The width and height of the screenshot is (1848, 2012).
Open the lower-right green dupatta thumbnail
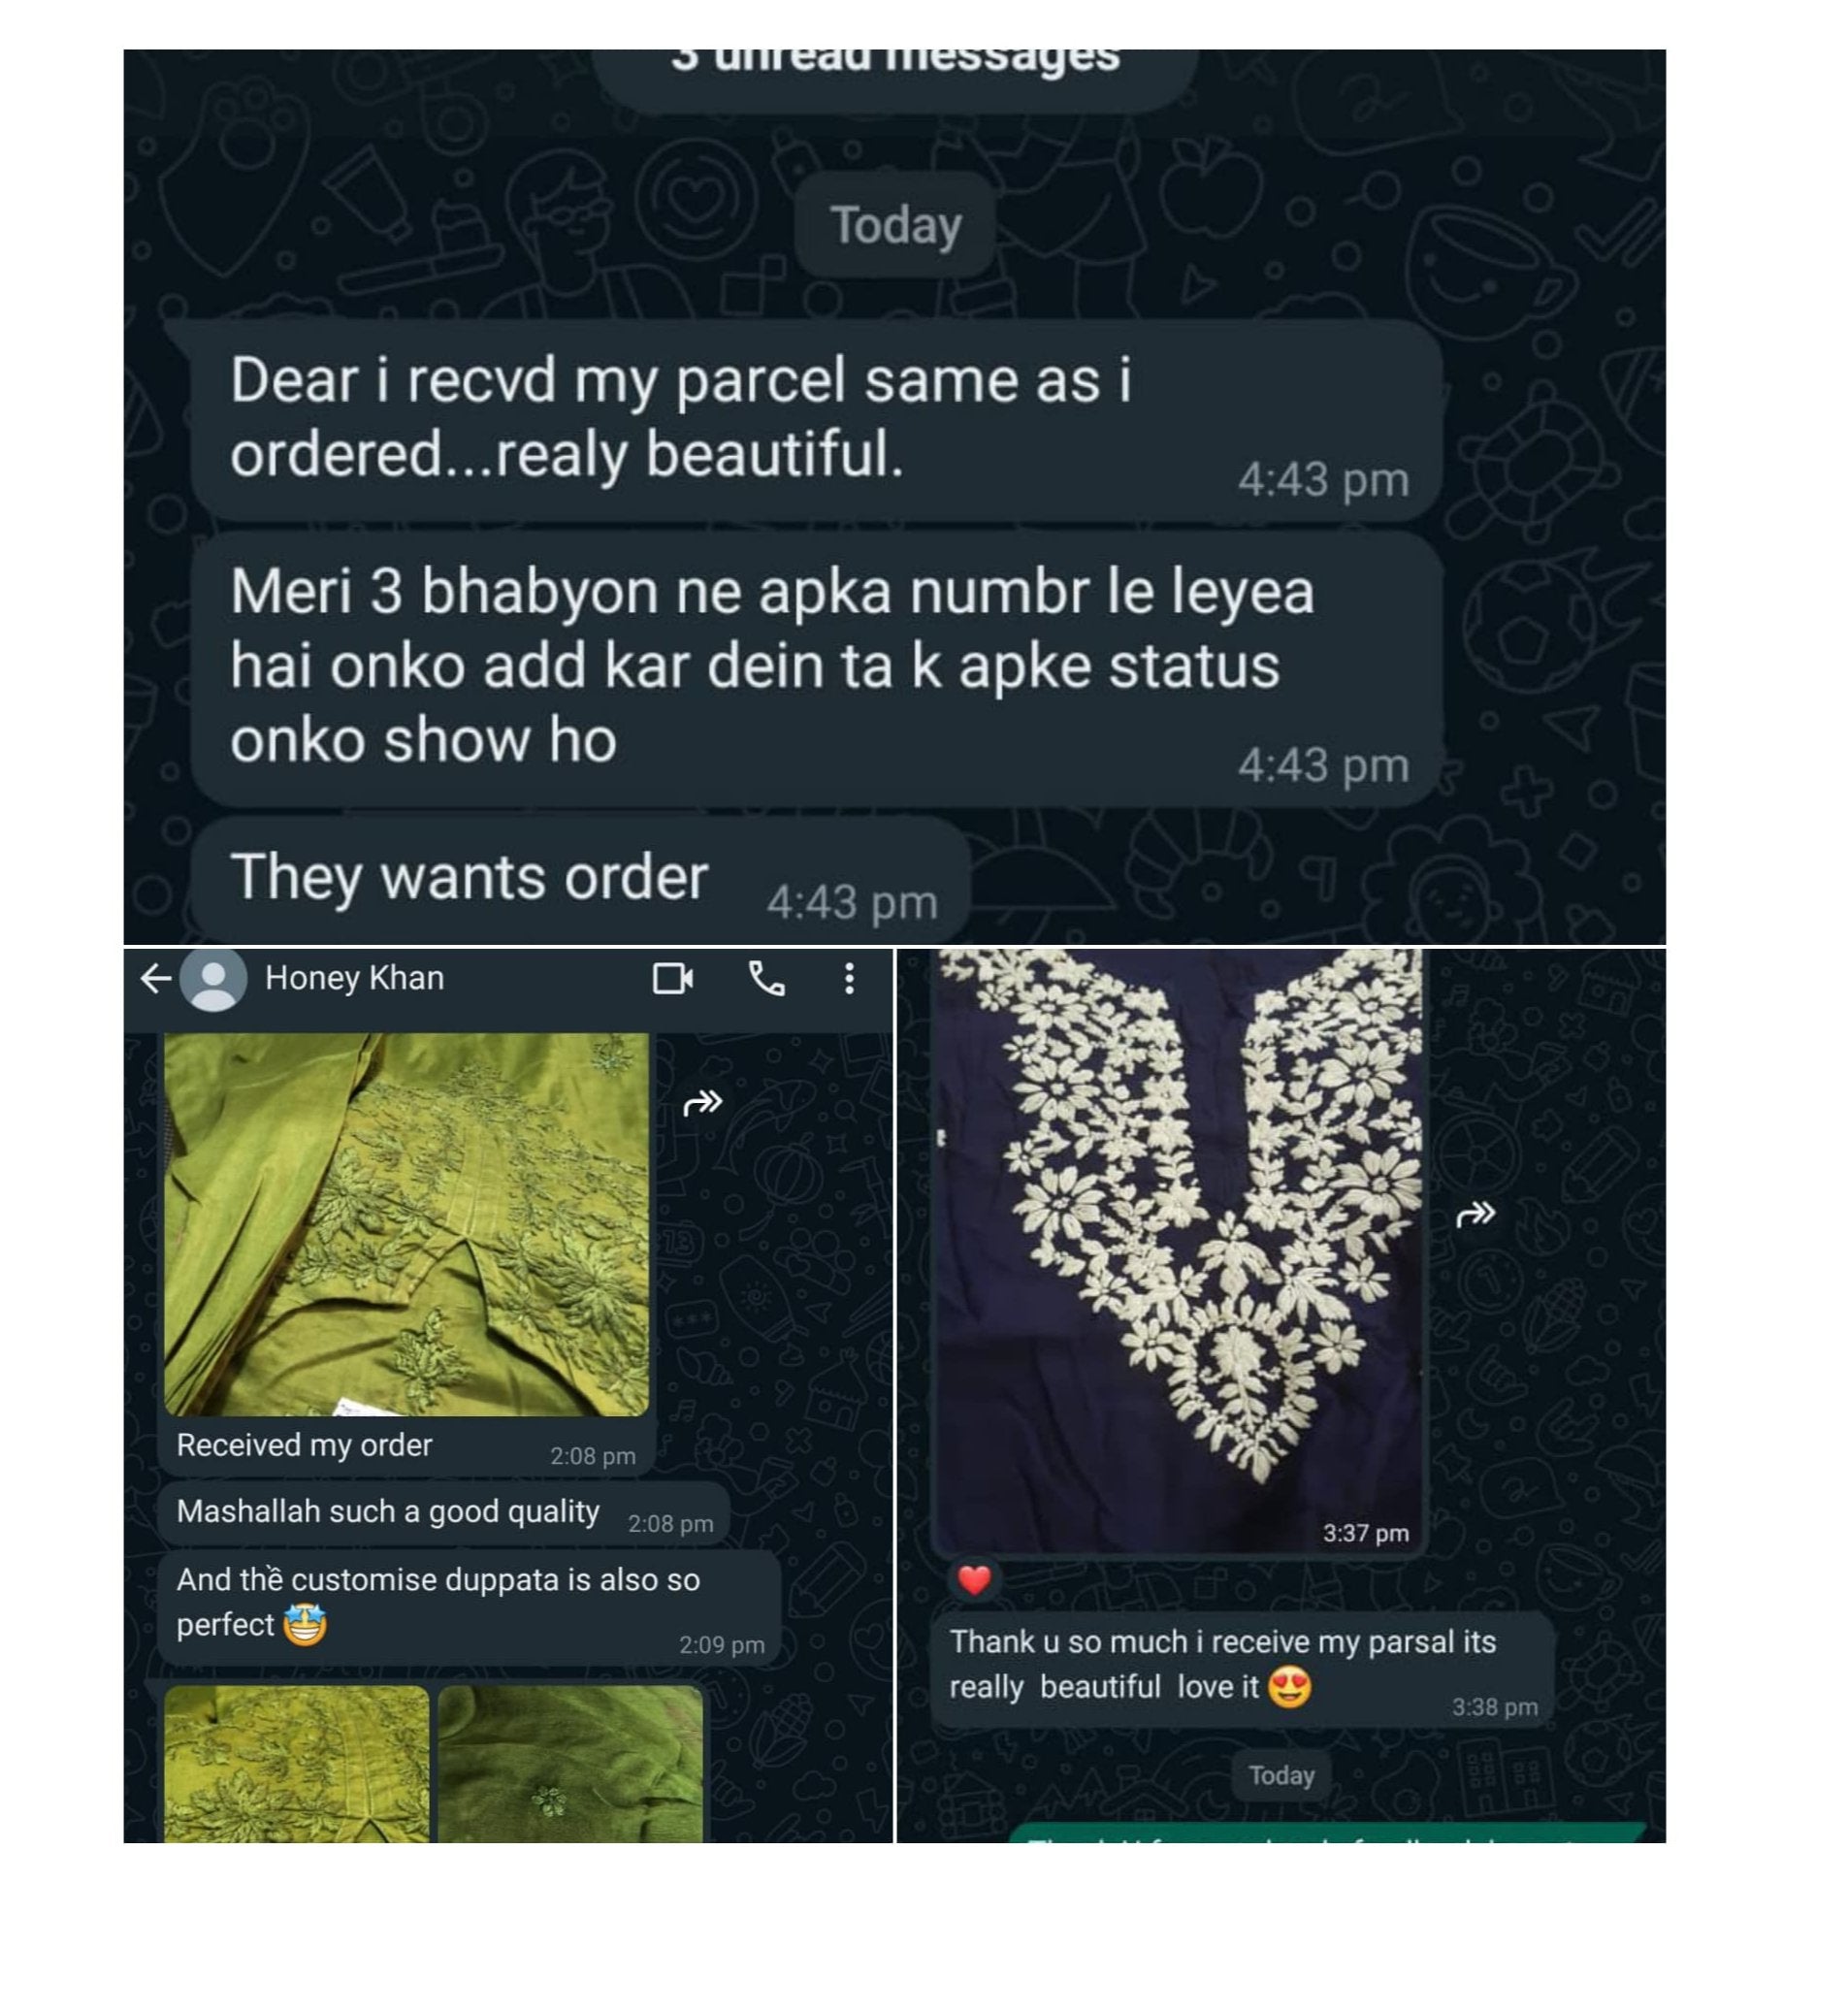click(570, 1764)
